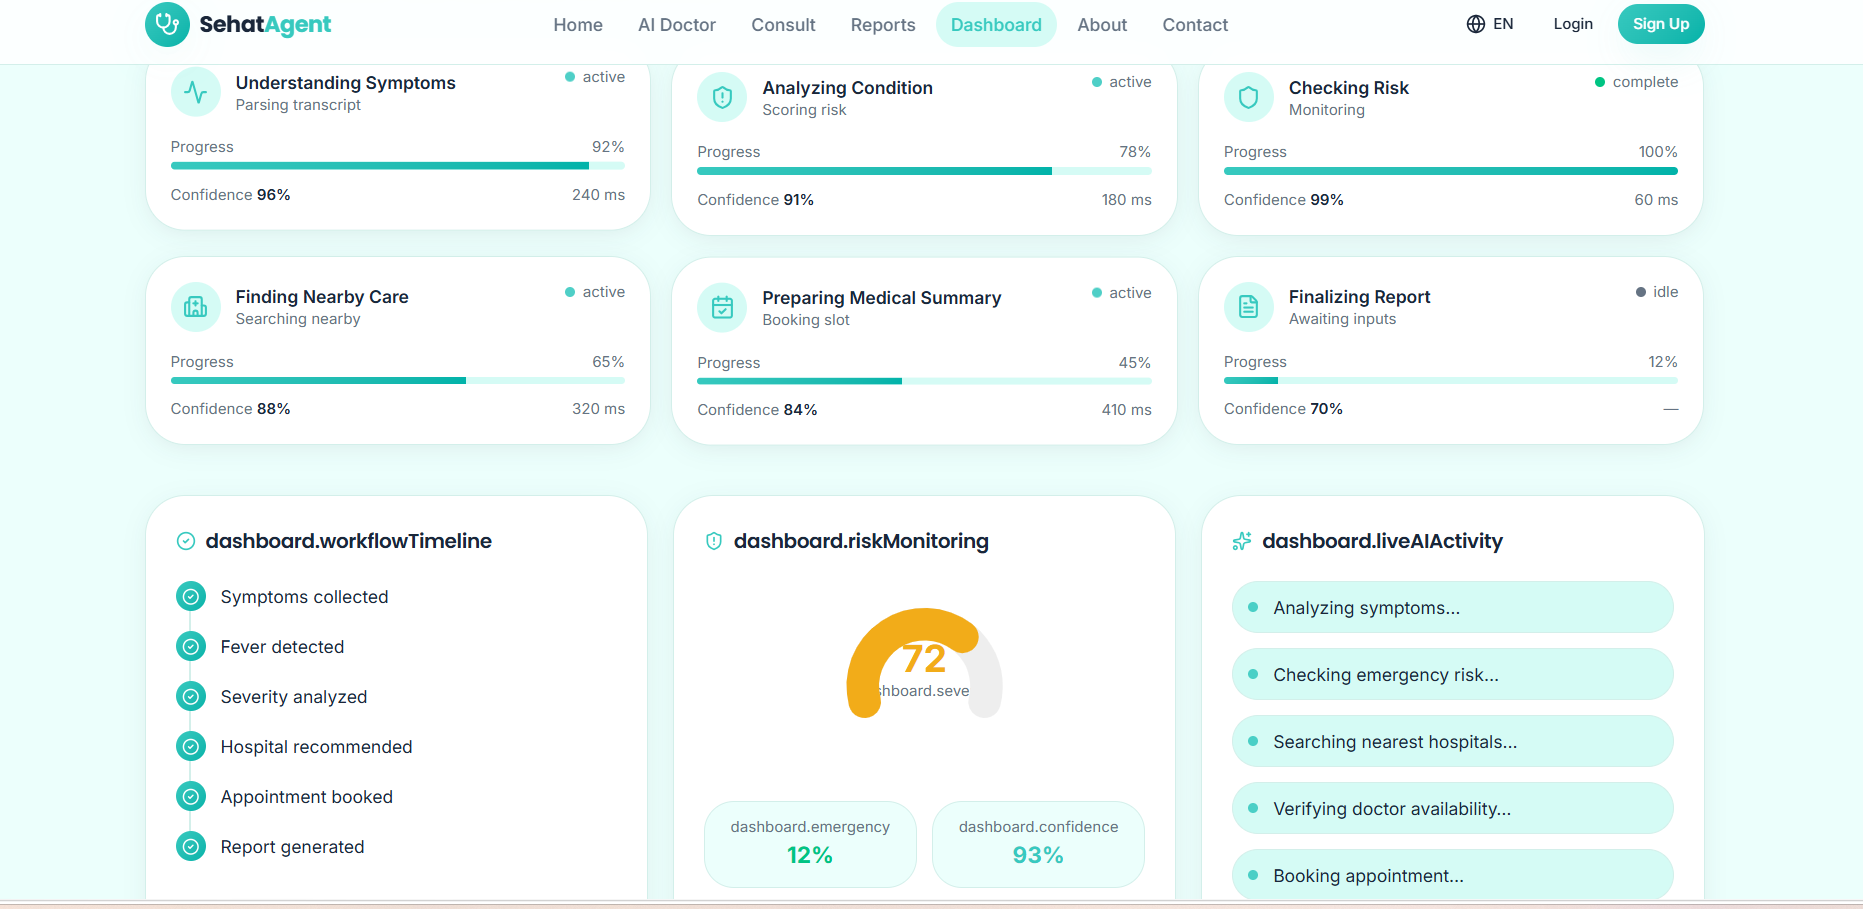Click the Finding Nearby Care progress bar

click(398, 381)
